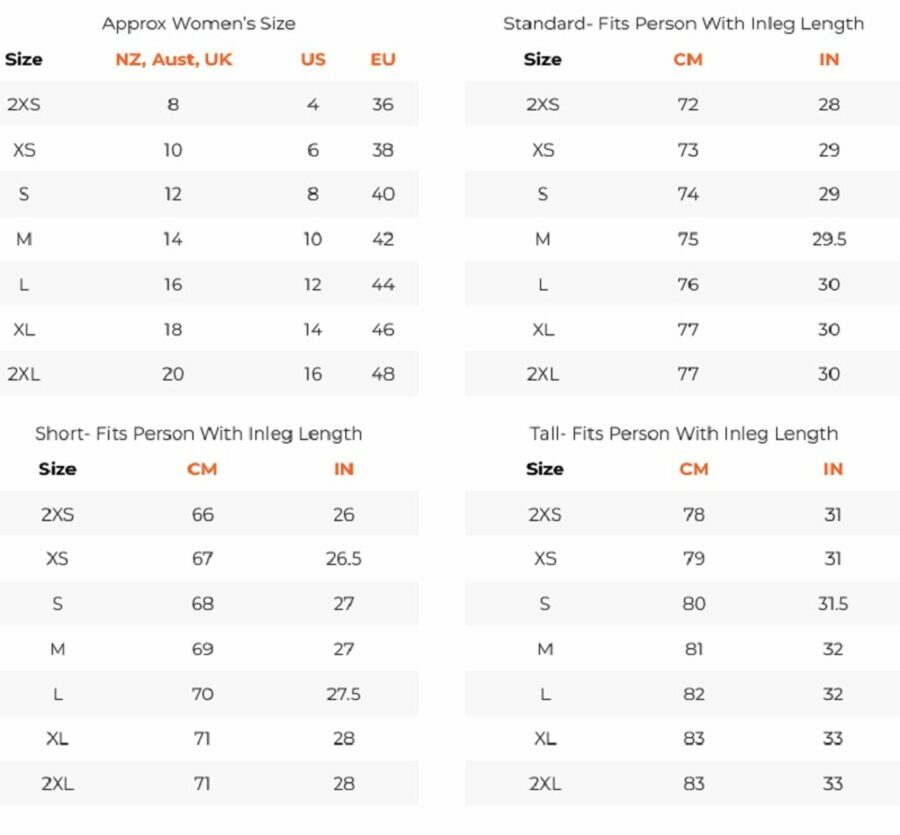
Task: Click the CM header in the Tall table
Action: pos(693,469)
